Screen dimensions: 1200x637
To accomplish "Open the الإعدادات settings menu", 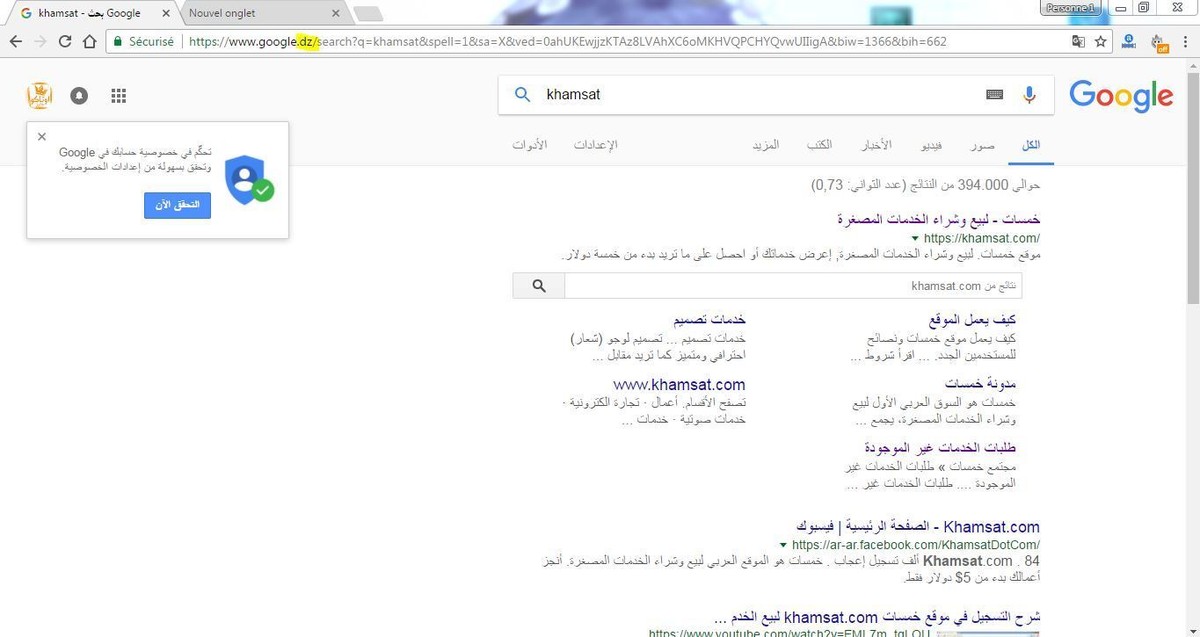I will 596,145.
